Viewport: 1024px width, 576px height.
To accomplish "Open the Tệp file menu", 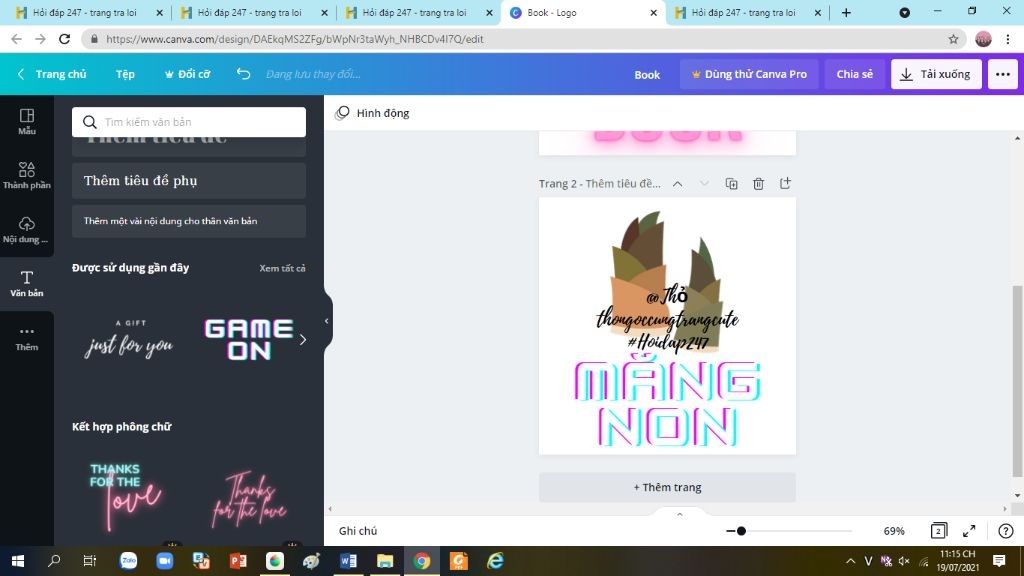I will 125,74.
